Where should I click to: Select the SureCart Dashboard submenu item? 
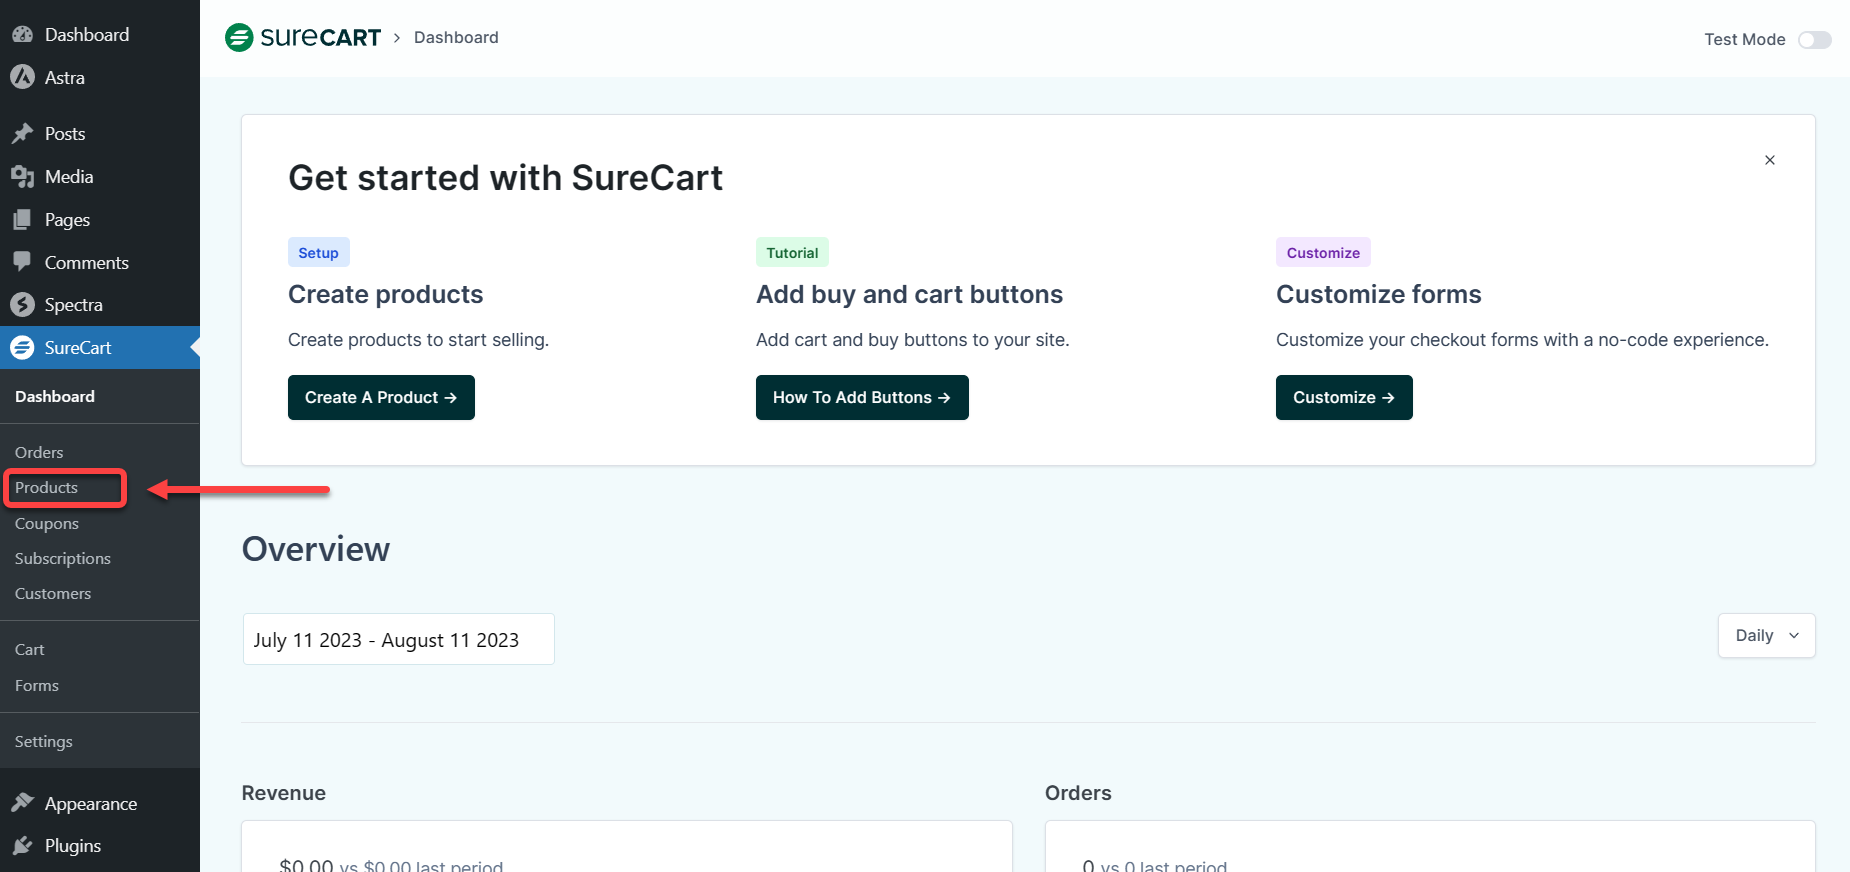coord(55,396)
